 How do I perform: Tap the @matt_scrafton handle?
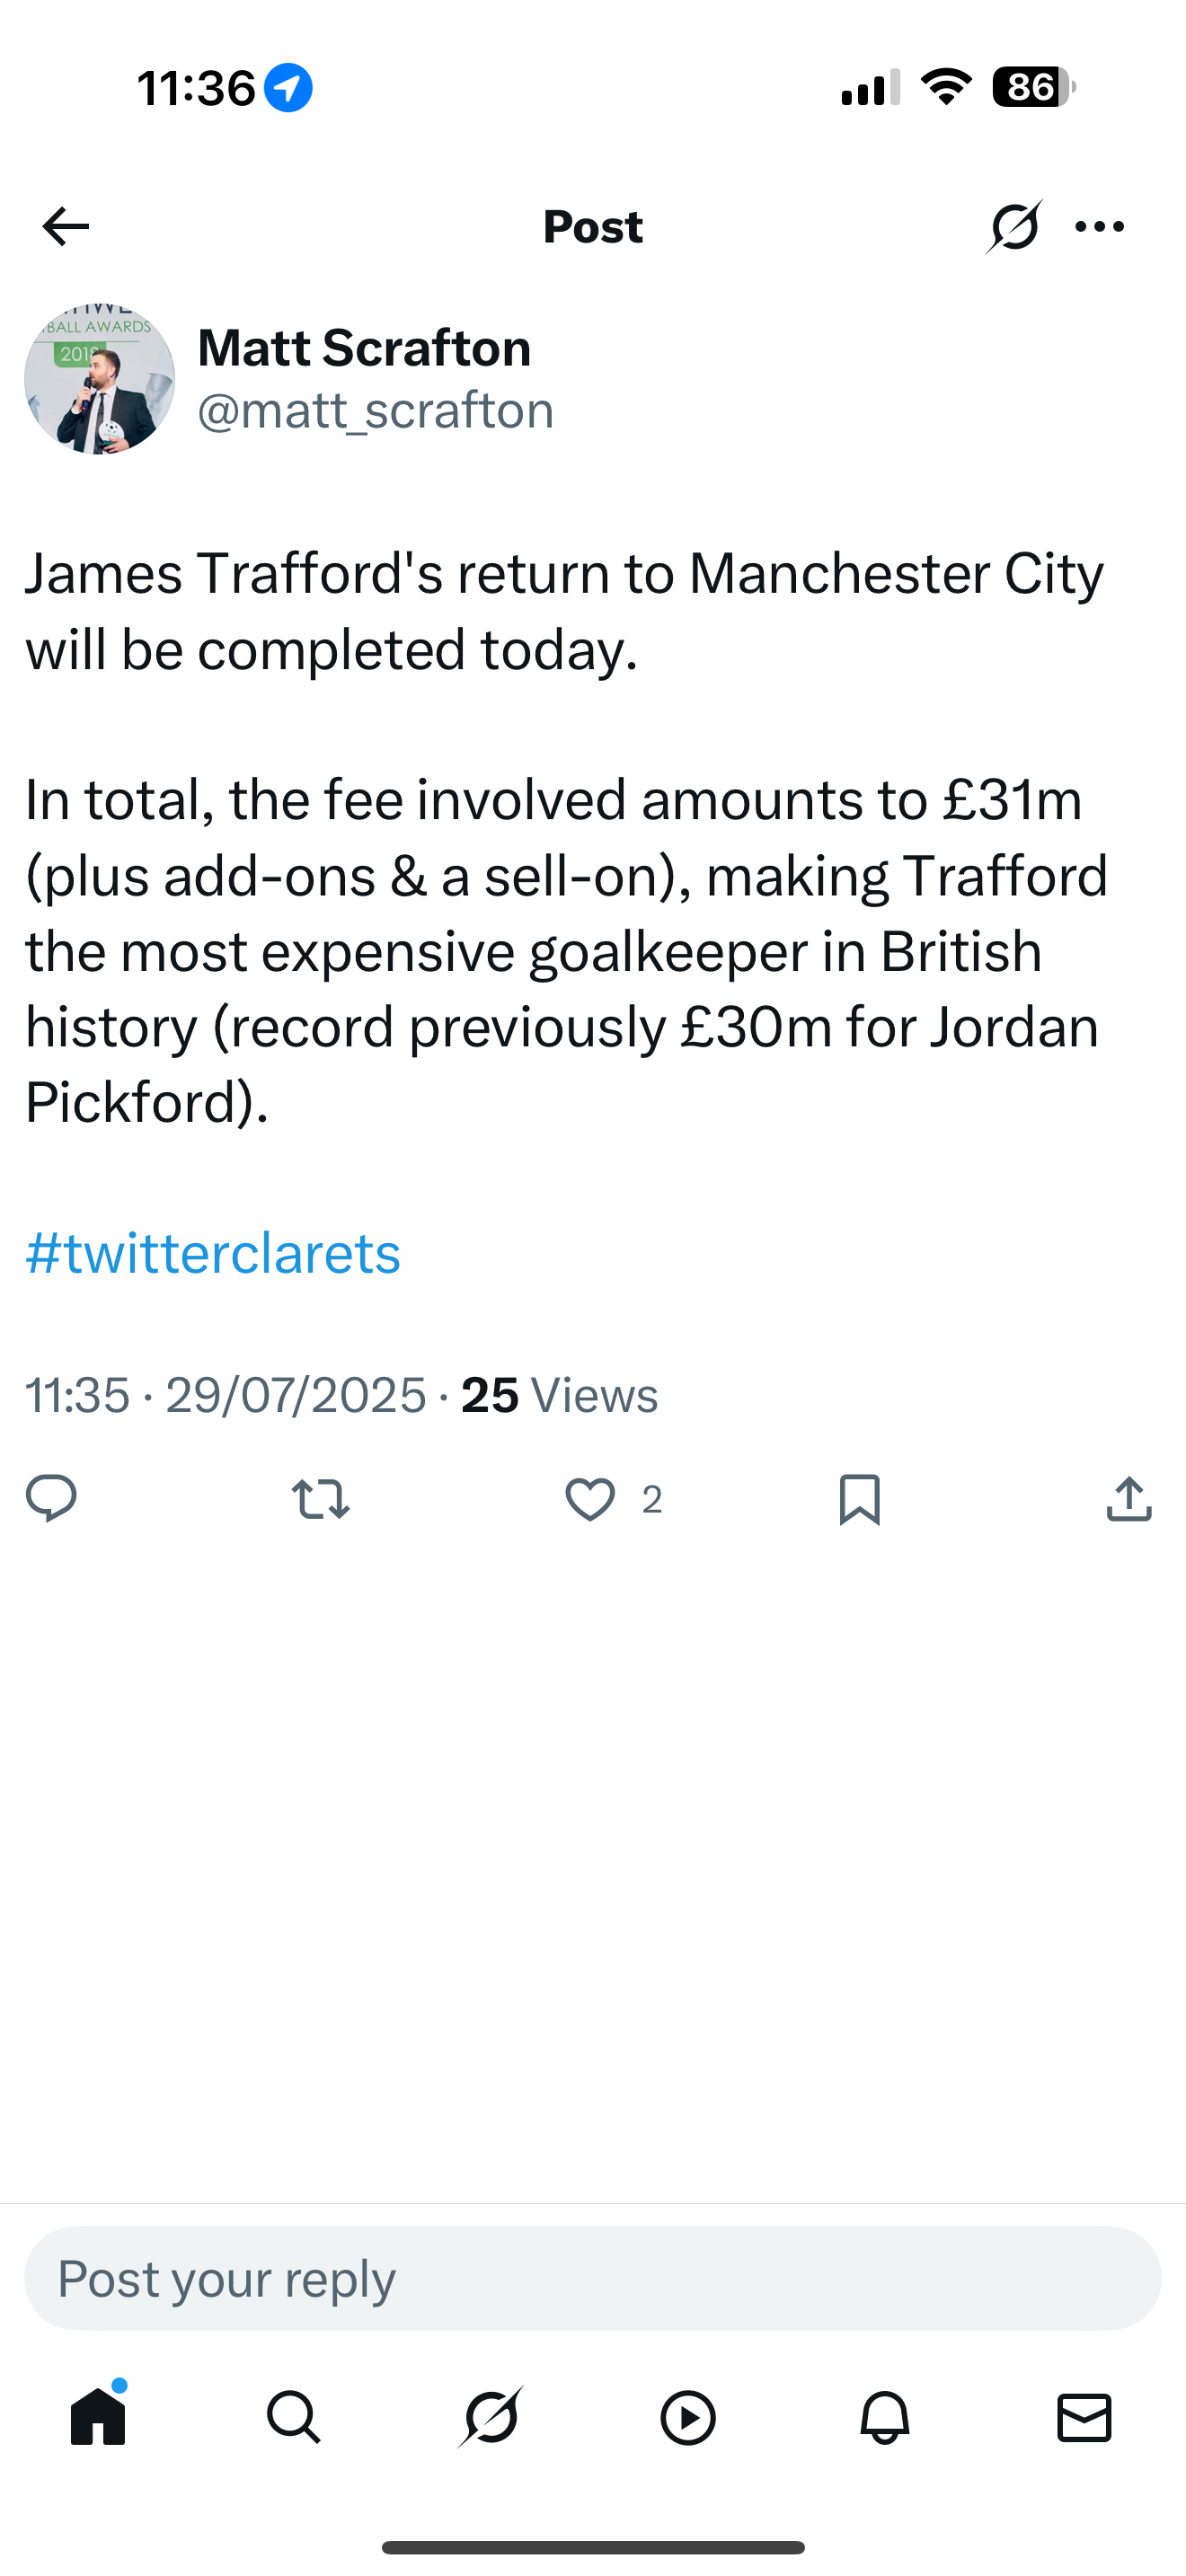point(375,411)
